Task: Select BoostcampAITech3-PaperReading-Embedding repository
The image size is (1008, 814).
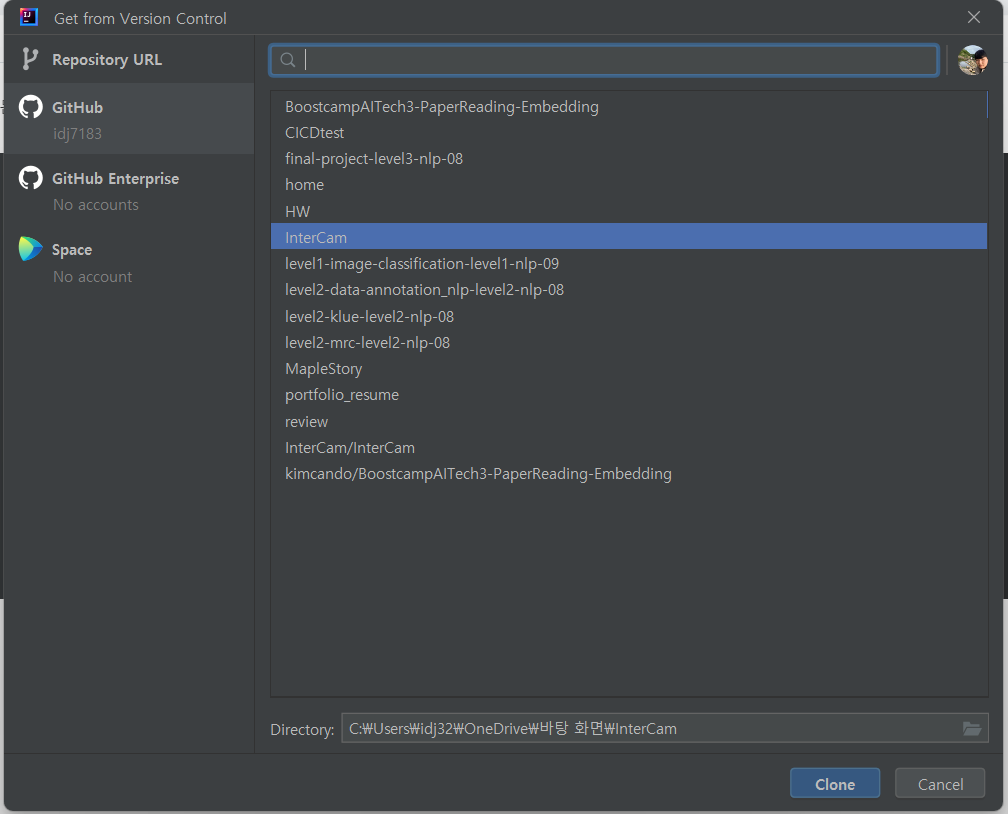Action: coord(629,107)
